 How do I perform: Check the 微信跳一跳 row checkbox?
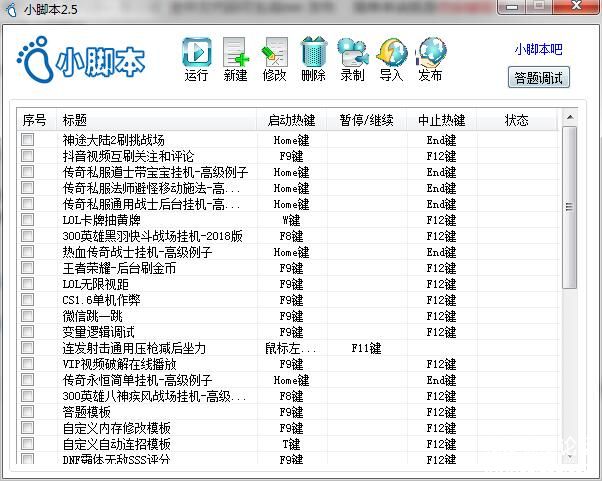(28, 316)
